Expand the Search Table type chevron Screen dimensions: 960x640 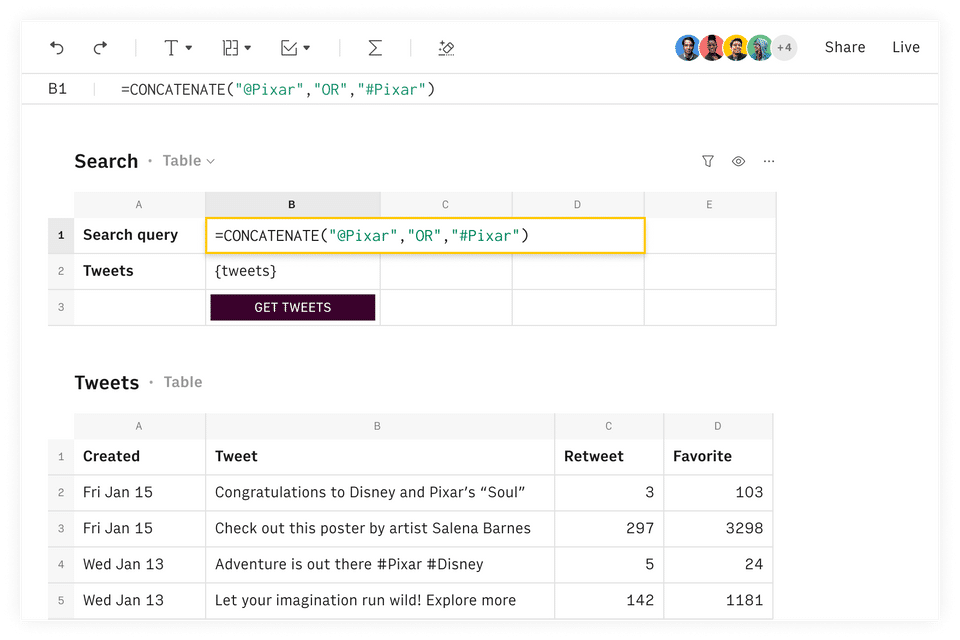tap(211, 161)
